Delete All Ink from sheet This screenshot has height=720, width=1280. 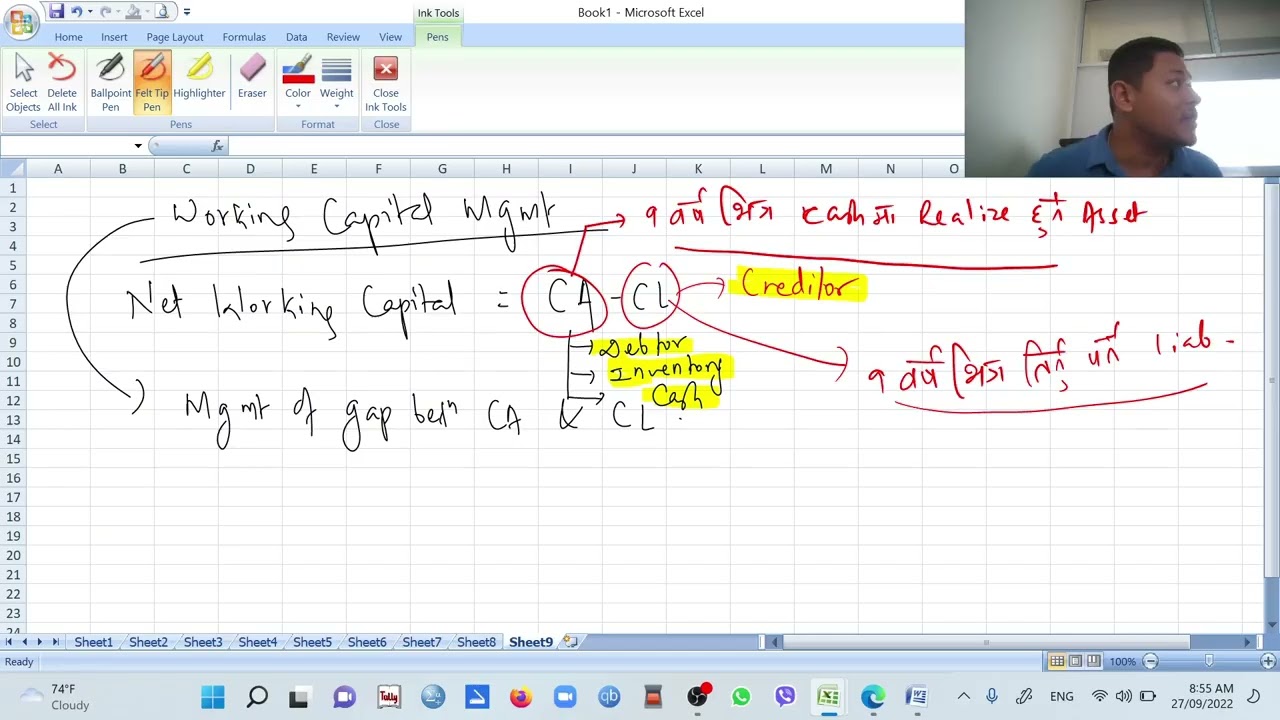pyautogui.click(x=62, y=83)
